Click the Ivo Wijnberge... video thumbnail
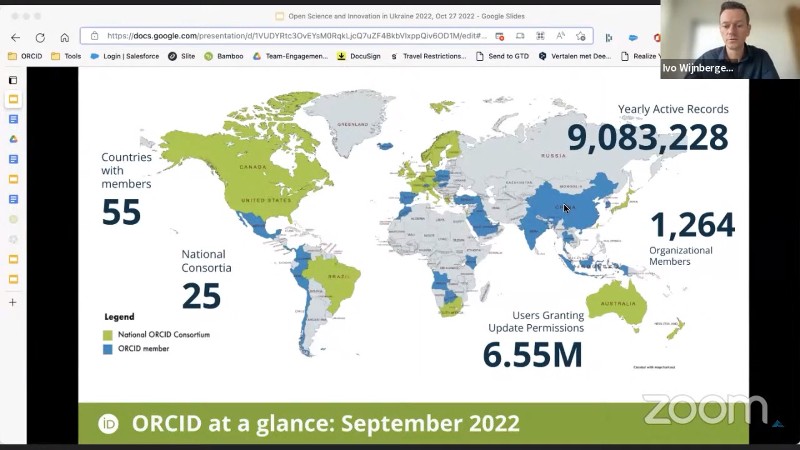Viewport: 800px width, 450px height. 729,39
